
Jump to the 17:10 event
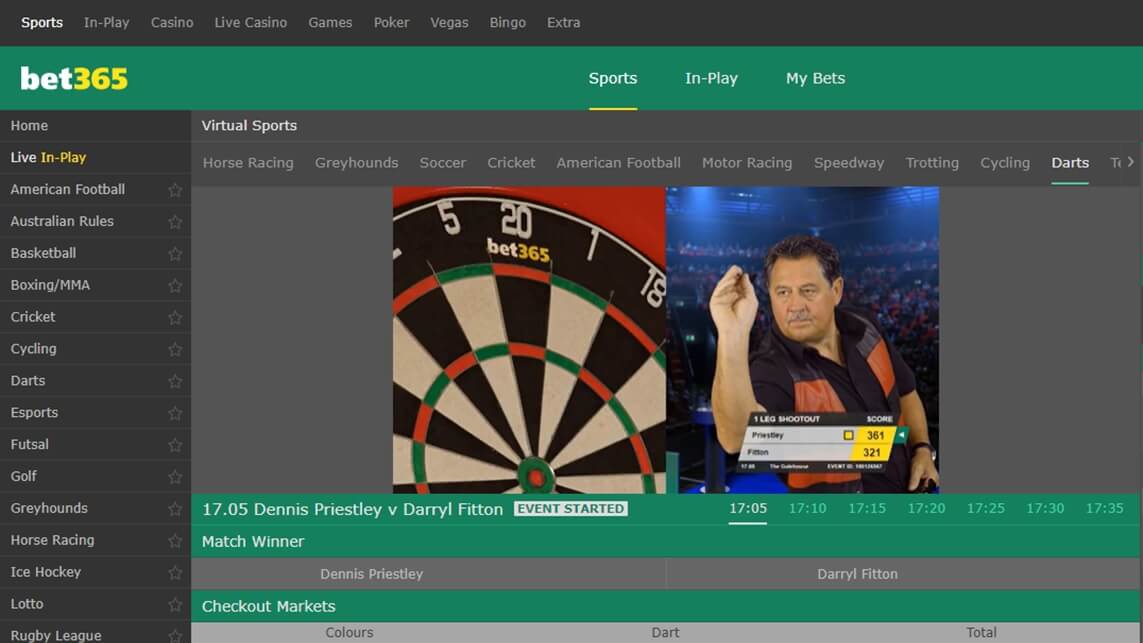pos(808,508)
